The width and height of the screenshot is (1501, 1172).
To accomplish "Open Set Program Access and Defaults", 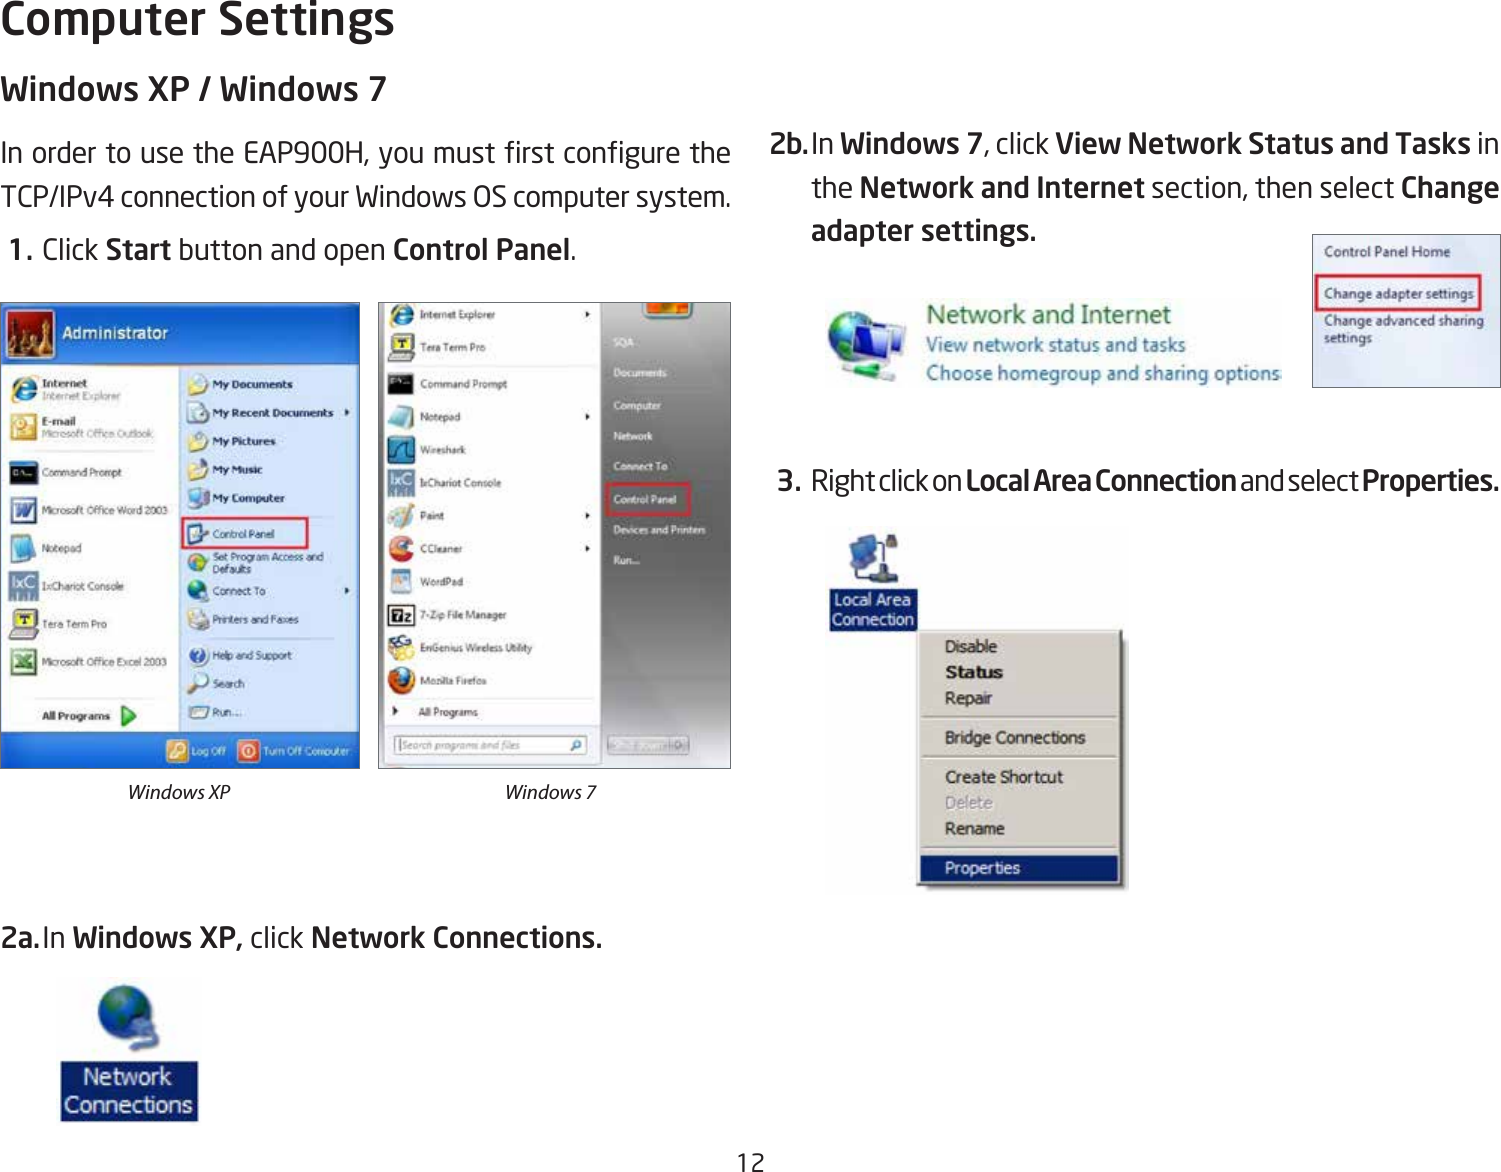I will 256,563.
